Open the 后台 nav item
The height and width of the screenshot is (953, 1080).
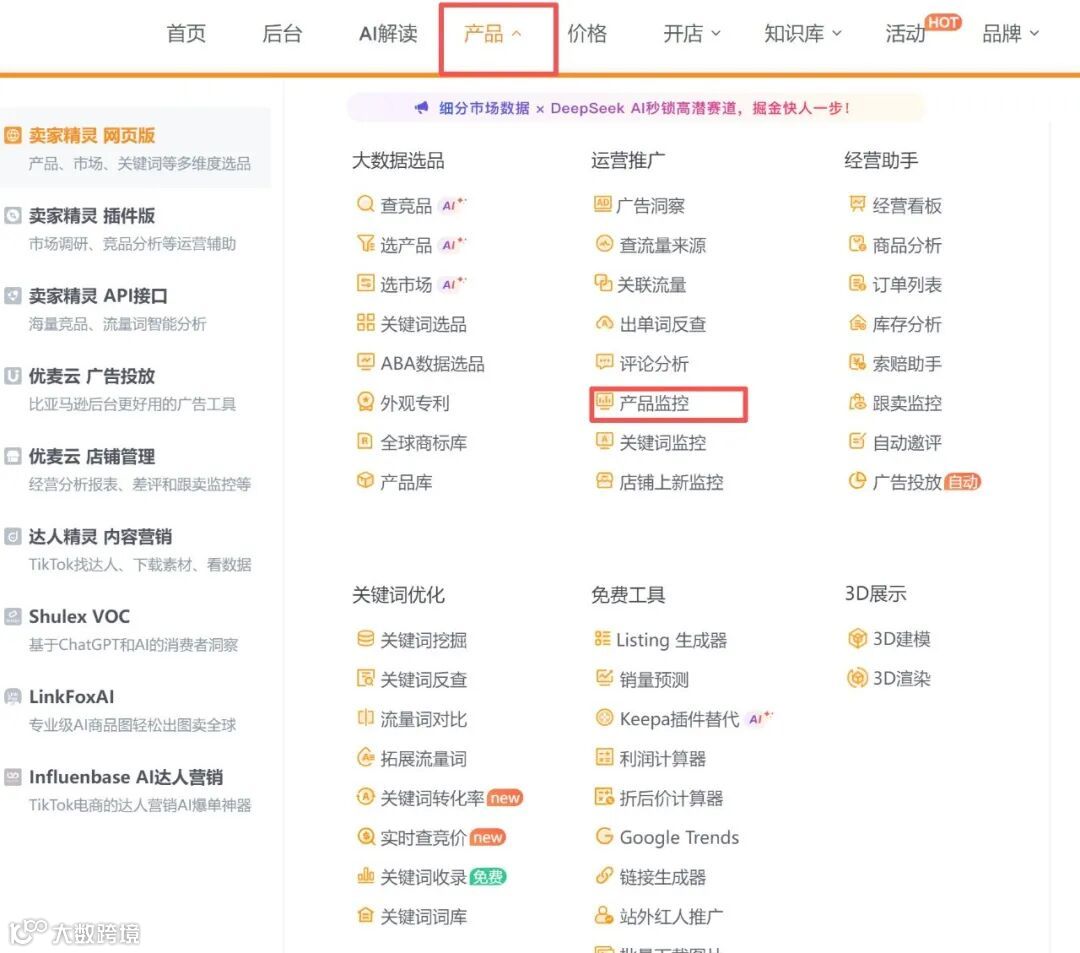282,33
